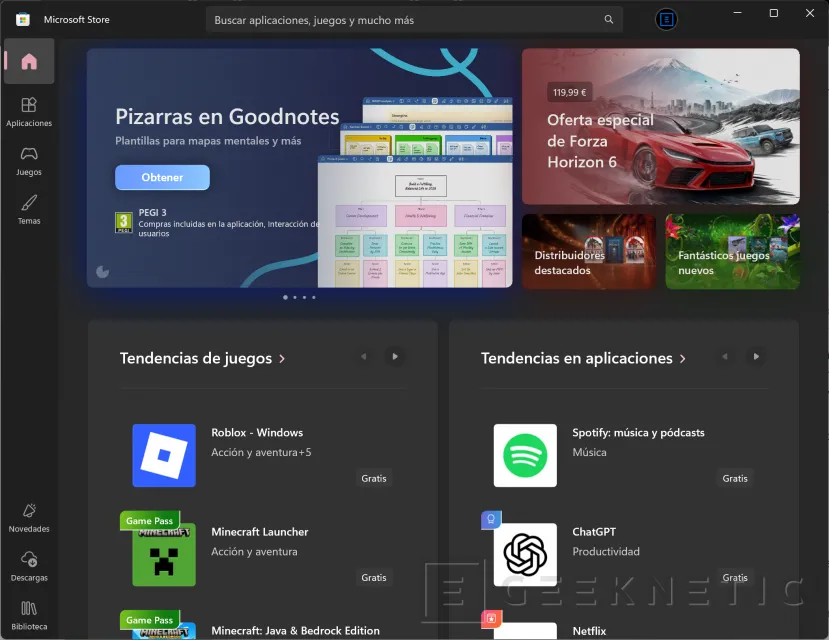The image size is (829, 640).
Task: Click 'Productividad' category under ChatGPT
Action: [606, 552]
